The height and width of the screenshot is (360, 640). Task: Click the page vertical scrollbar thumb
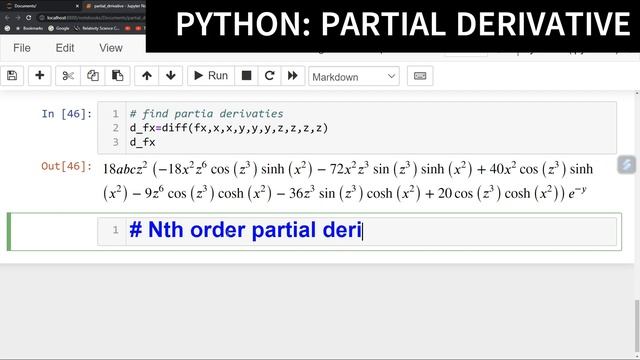[637, 327]
